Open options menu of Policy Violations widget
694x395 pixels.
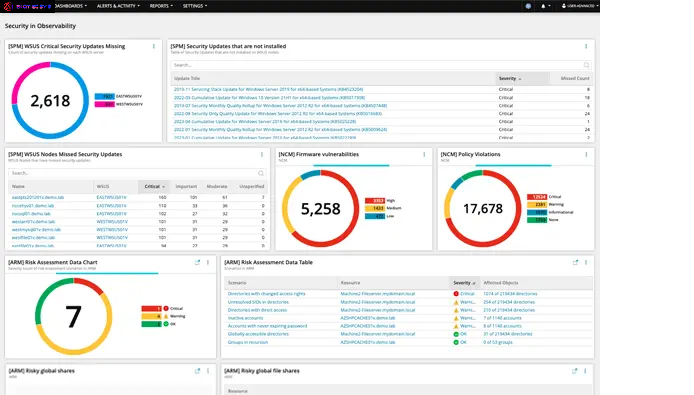(586, 155)
